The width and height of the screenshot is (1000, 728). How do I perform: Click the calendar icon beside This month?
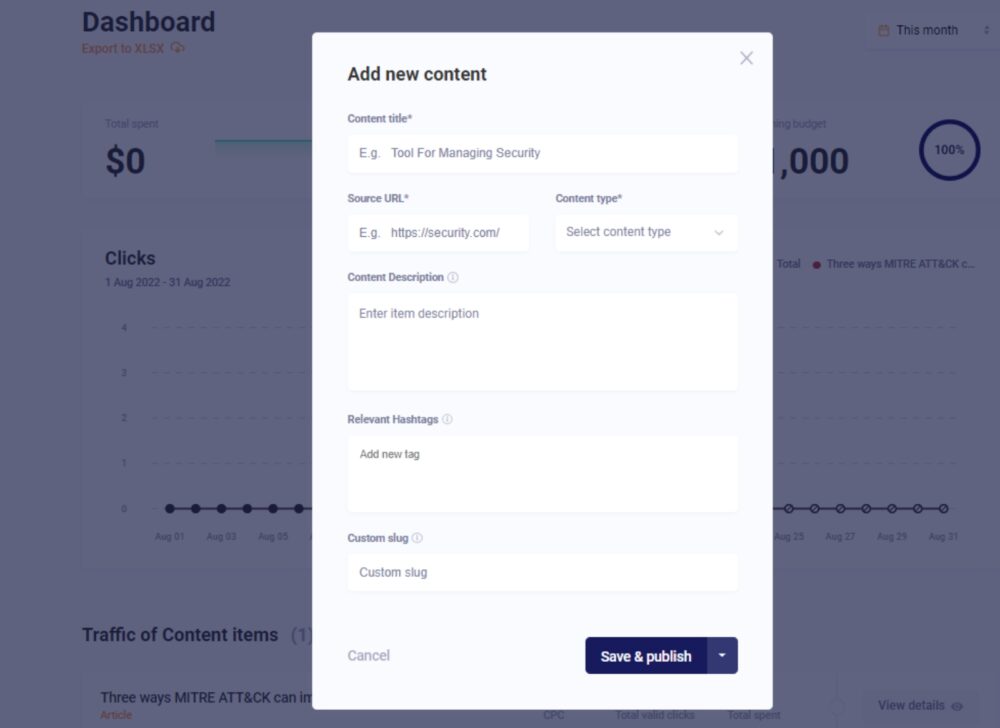click(x=883, y=31)
